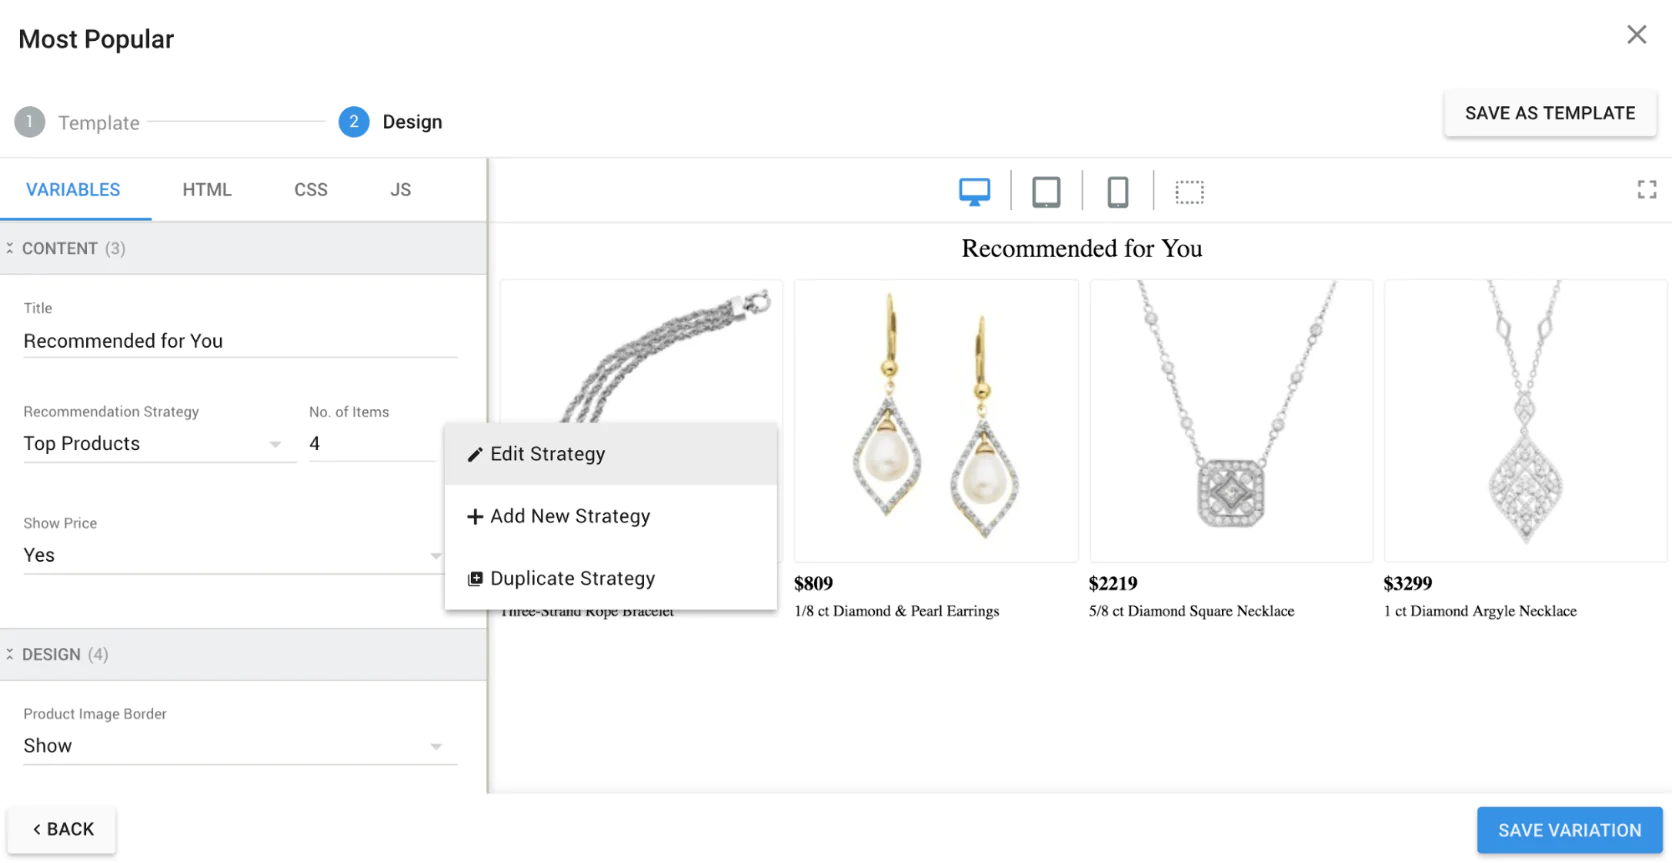Switch to desktop preview icon
1672x863 pixels.
click(974, 191)
